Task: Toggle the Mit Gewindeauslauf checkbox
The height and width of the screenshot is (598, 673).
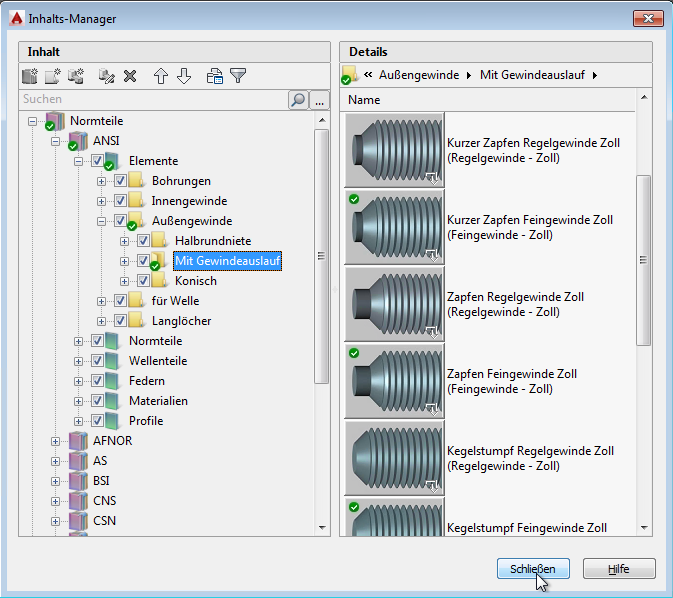Action: point(143,261)
